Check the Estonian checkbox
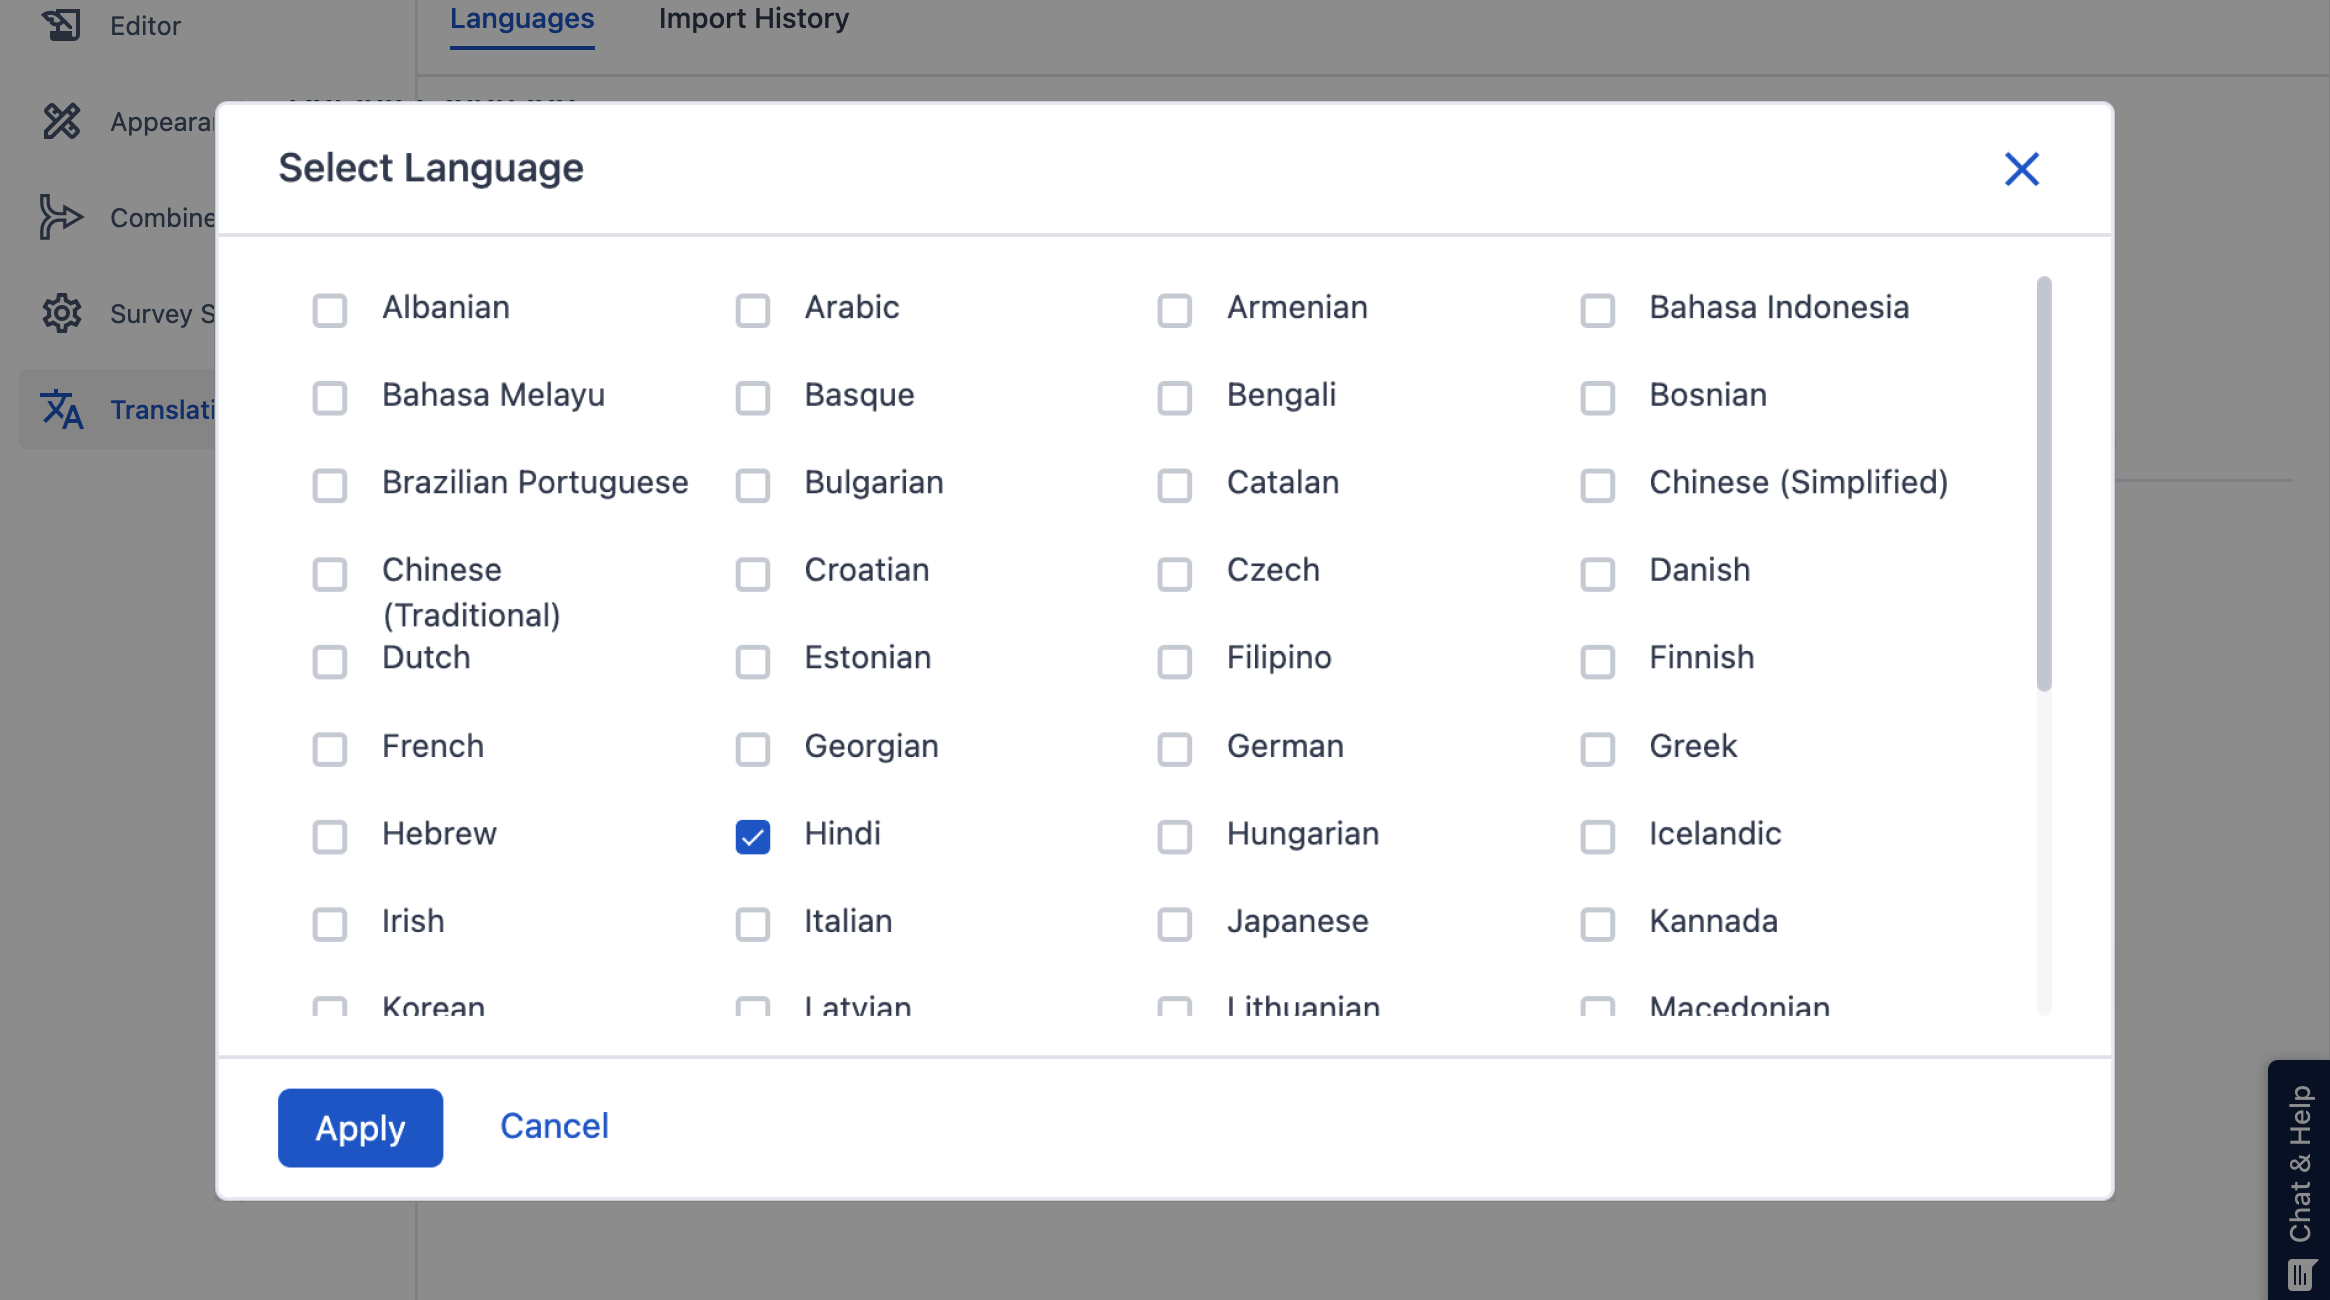 pyautogui.click(x=753, y=661)
